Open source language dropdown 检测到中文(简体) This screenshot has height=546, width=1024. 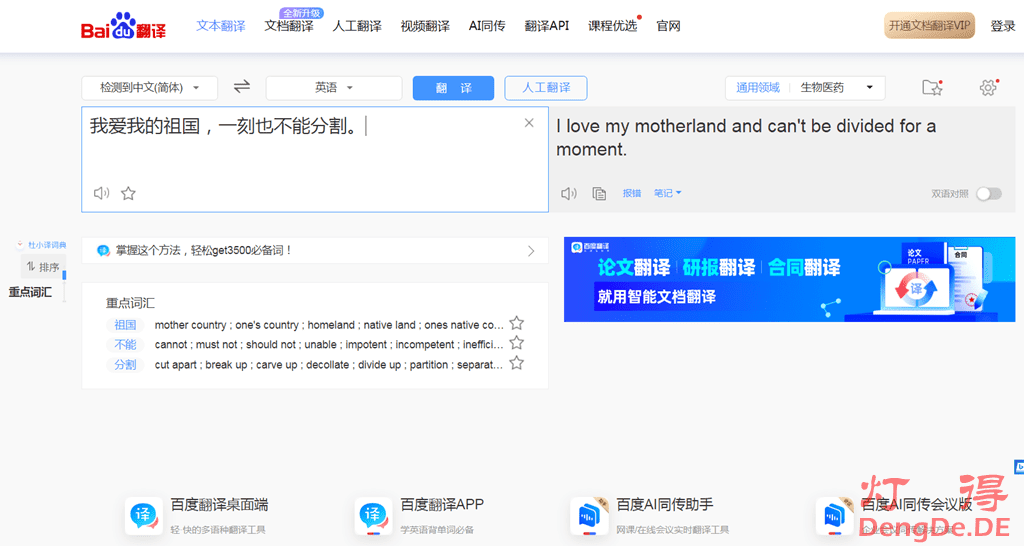point(149,88)
